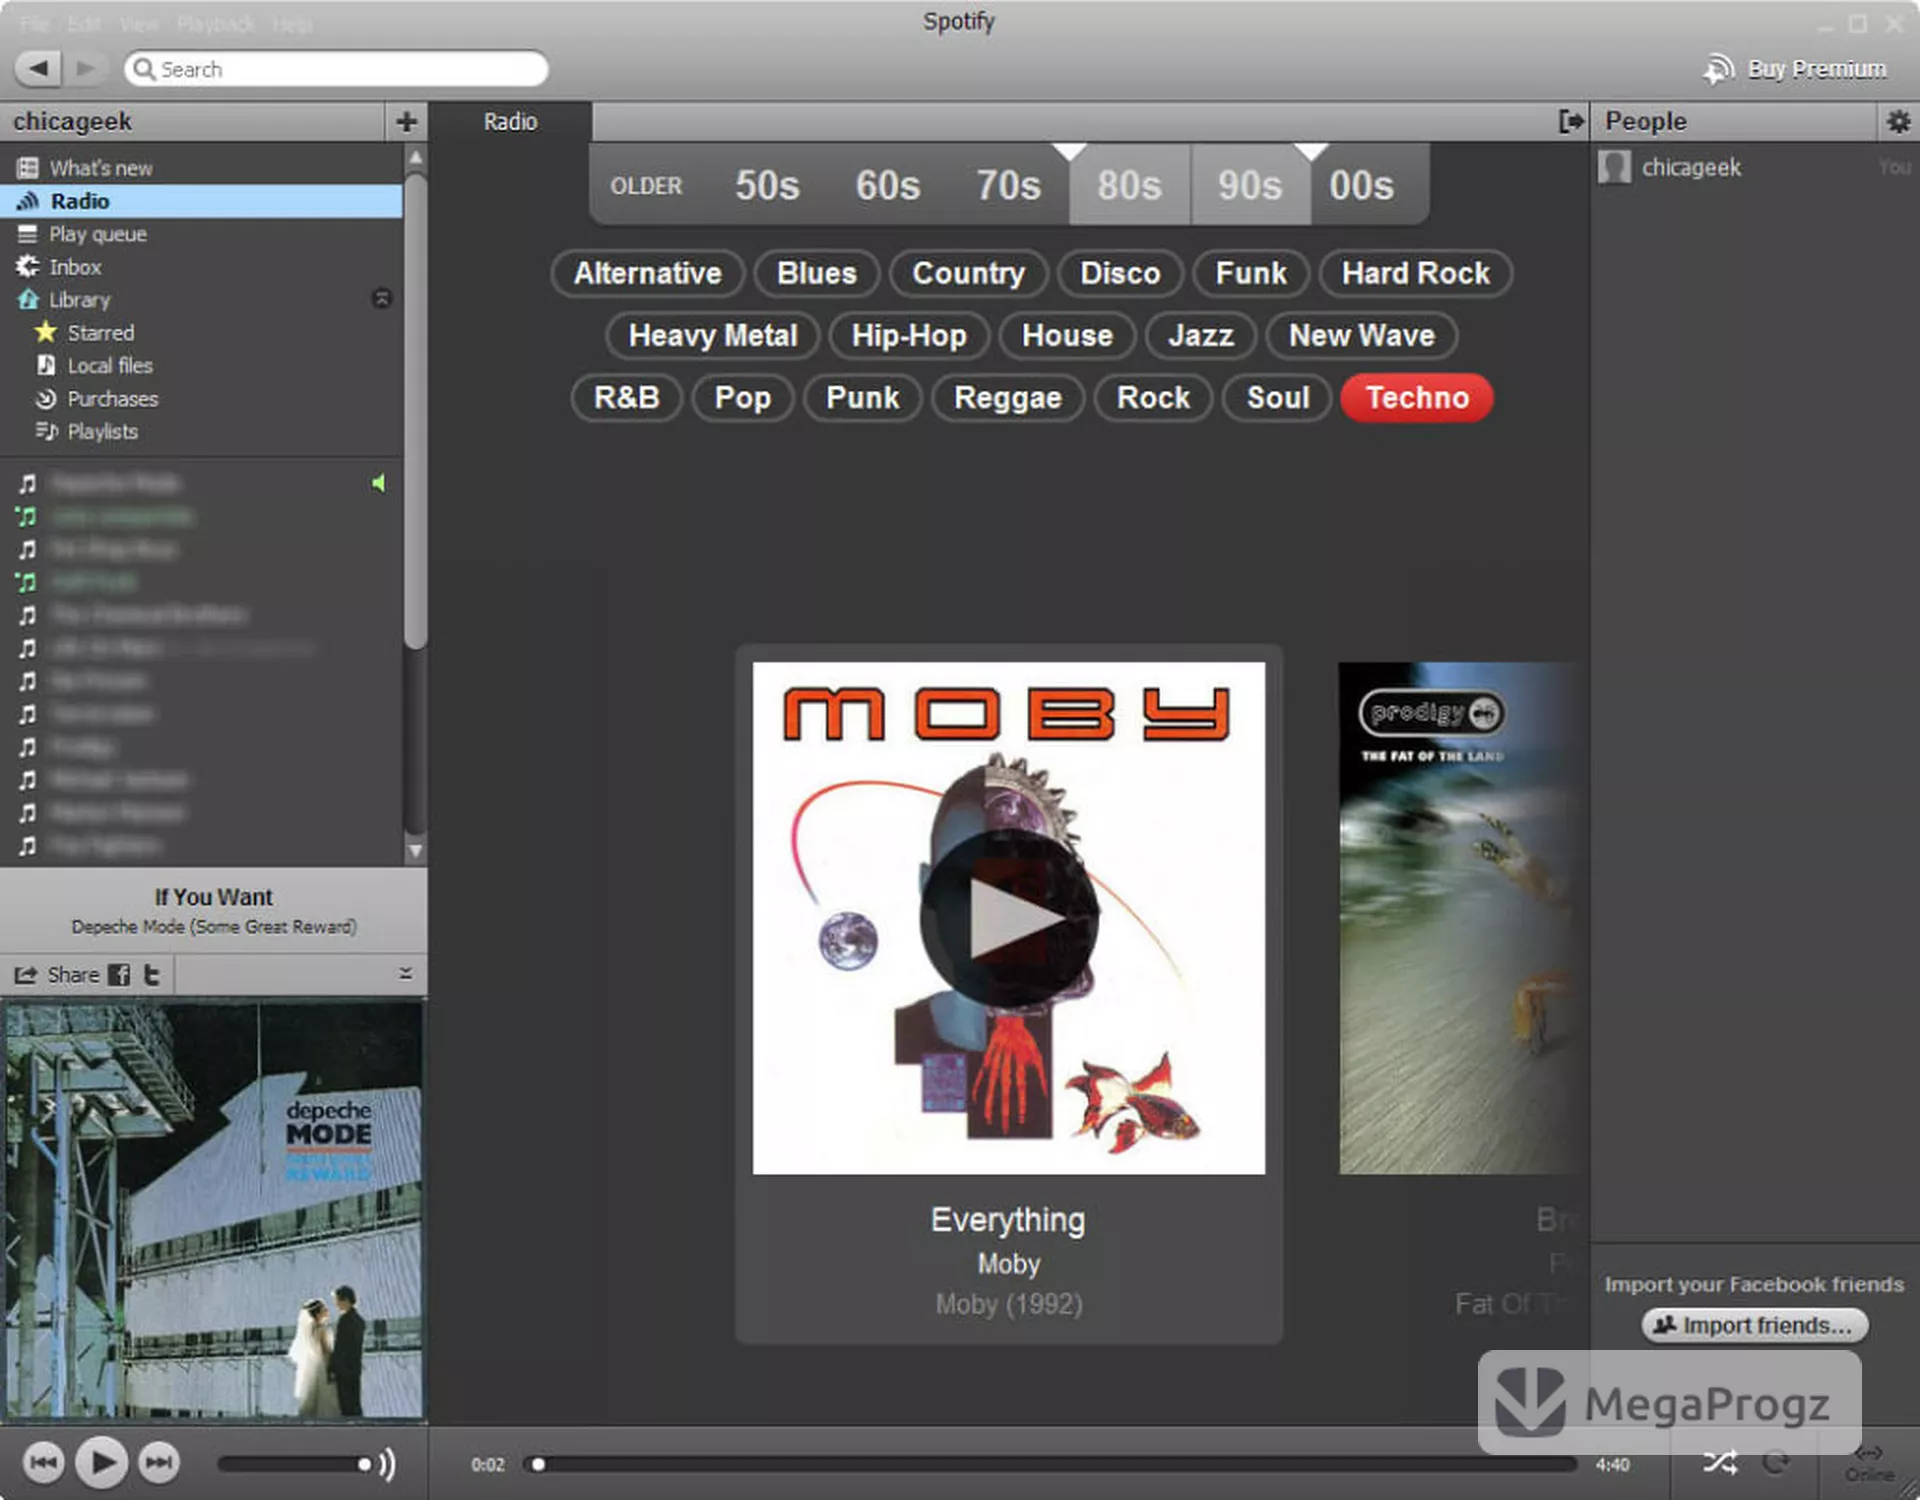Click Import friends button
Screen dimensions: 1920x1500
[x=1754, y=1325]
